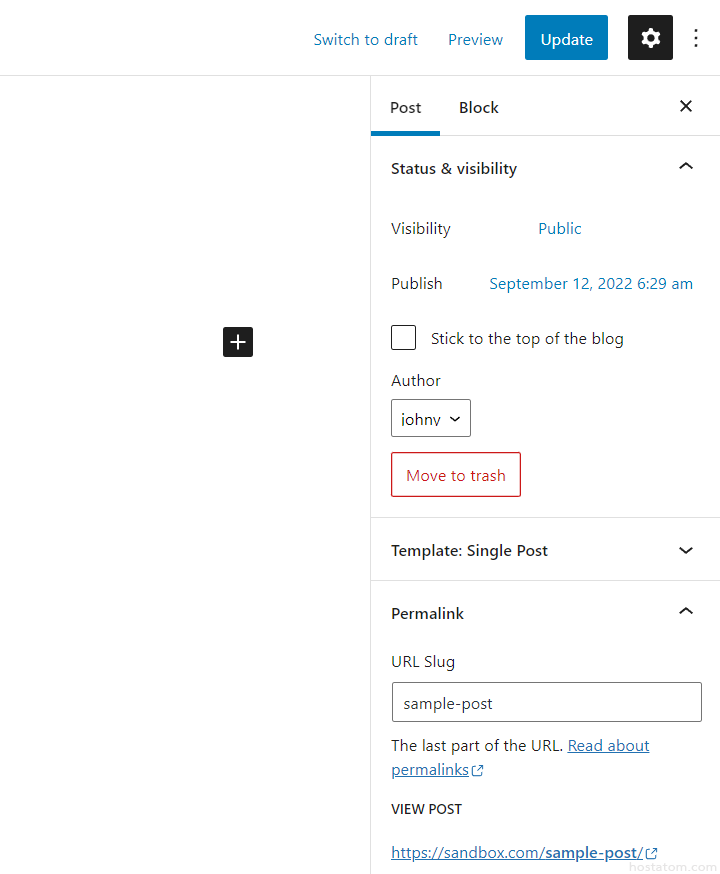Open the Author dropdown
The width and height of the screenshot is (720, 874).
coord(431,419)
